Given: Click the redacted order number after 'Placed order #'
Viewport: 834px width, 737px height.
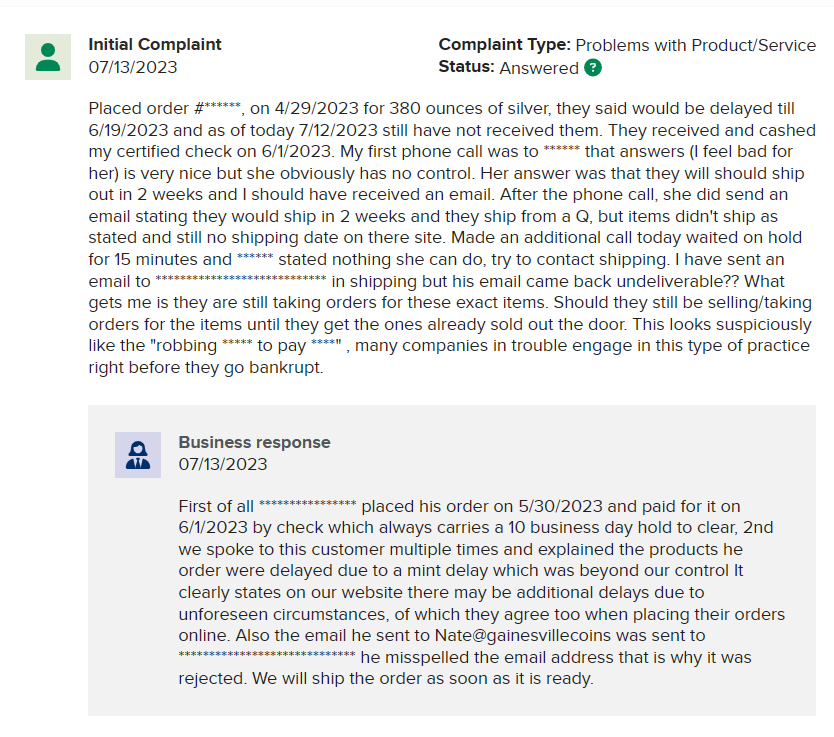Looking at the screenshot, I should point(223,105).
